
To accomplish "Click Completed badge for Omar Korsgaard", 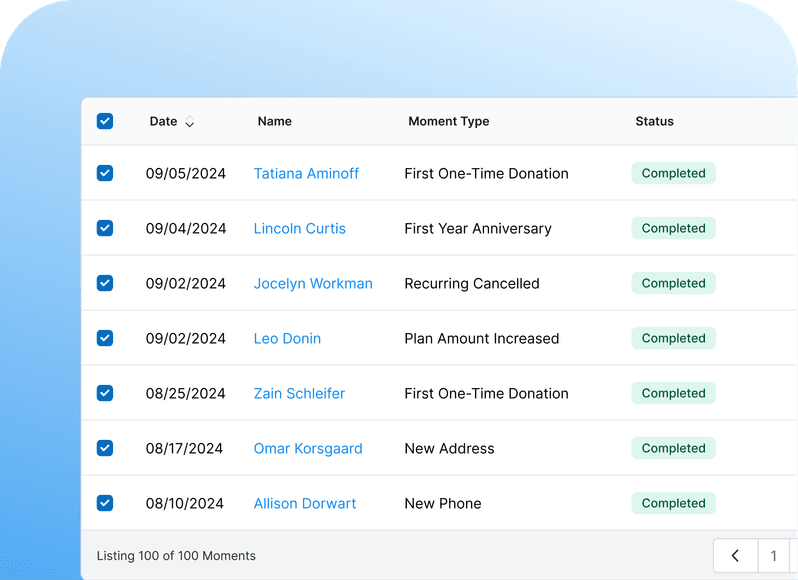I will point(673,448).
